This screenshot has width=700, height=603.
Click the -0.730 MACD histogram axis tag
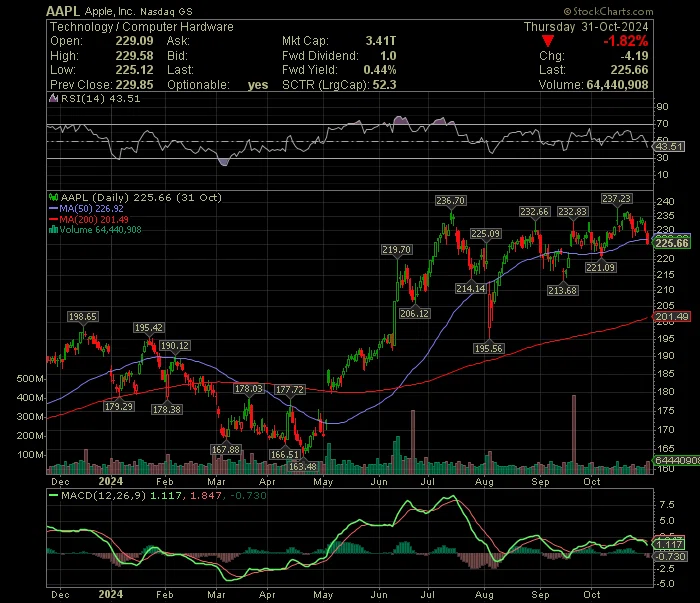pyautogui.click(x=671, y=557)
